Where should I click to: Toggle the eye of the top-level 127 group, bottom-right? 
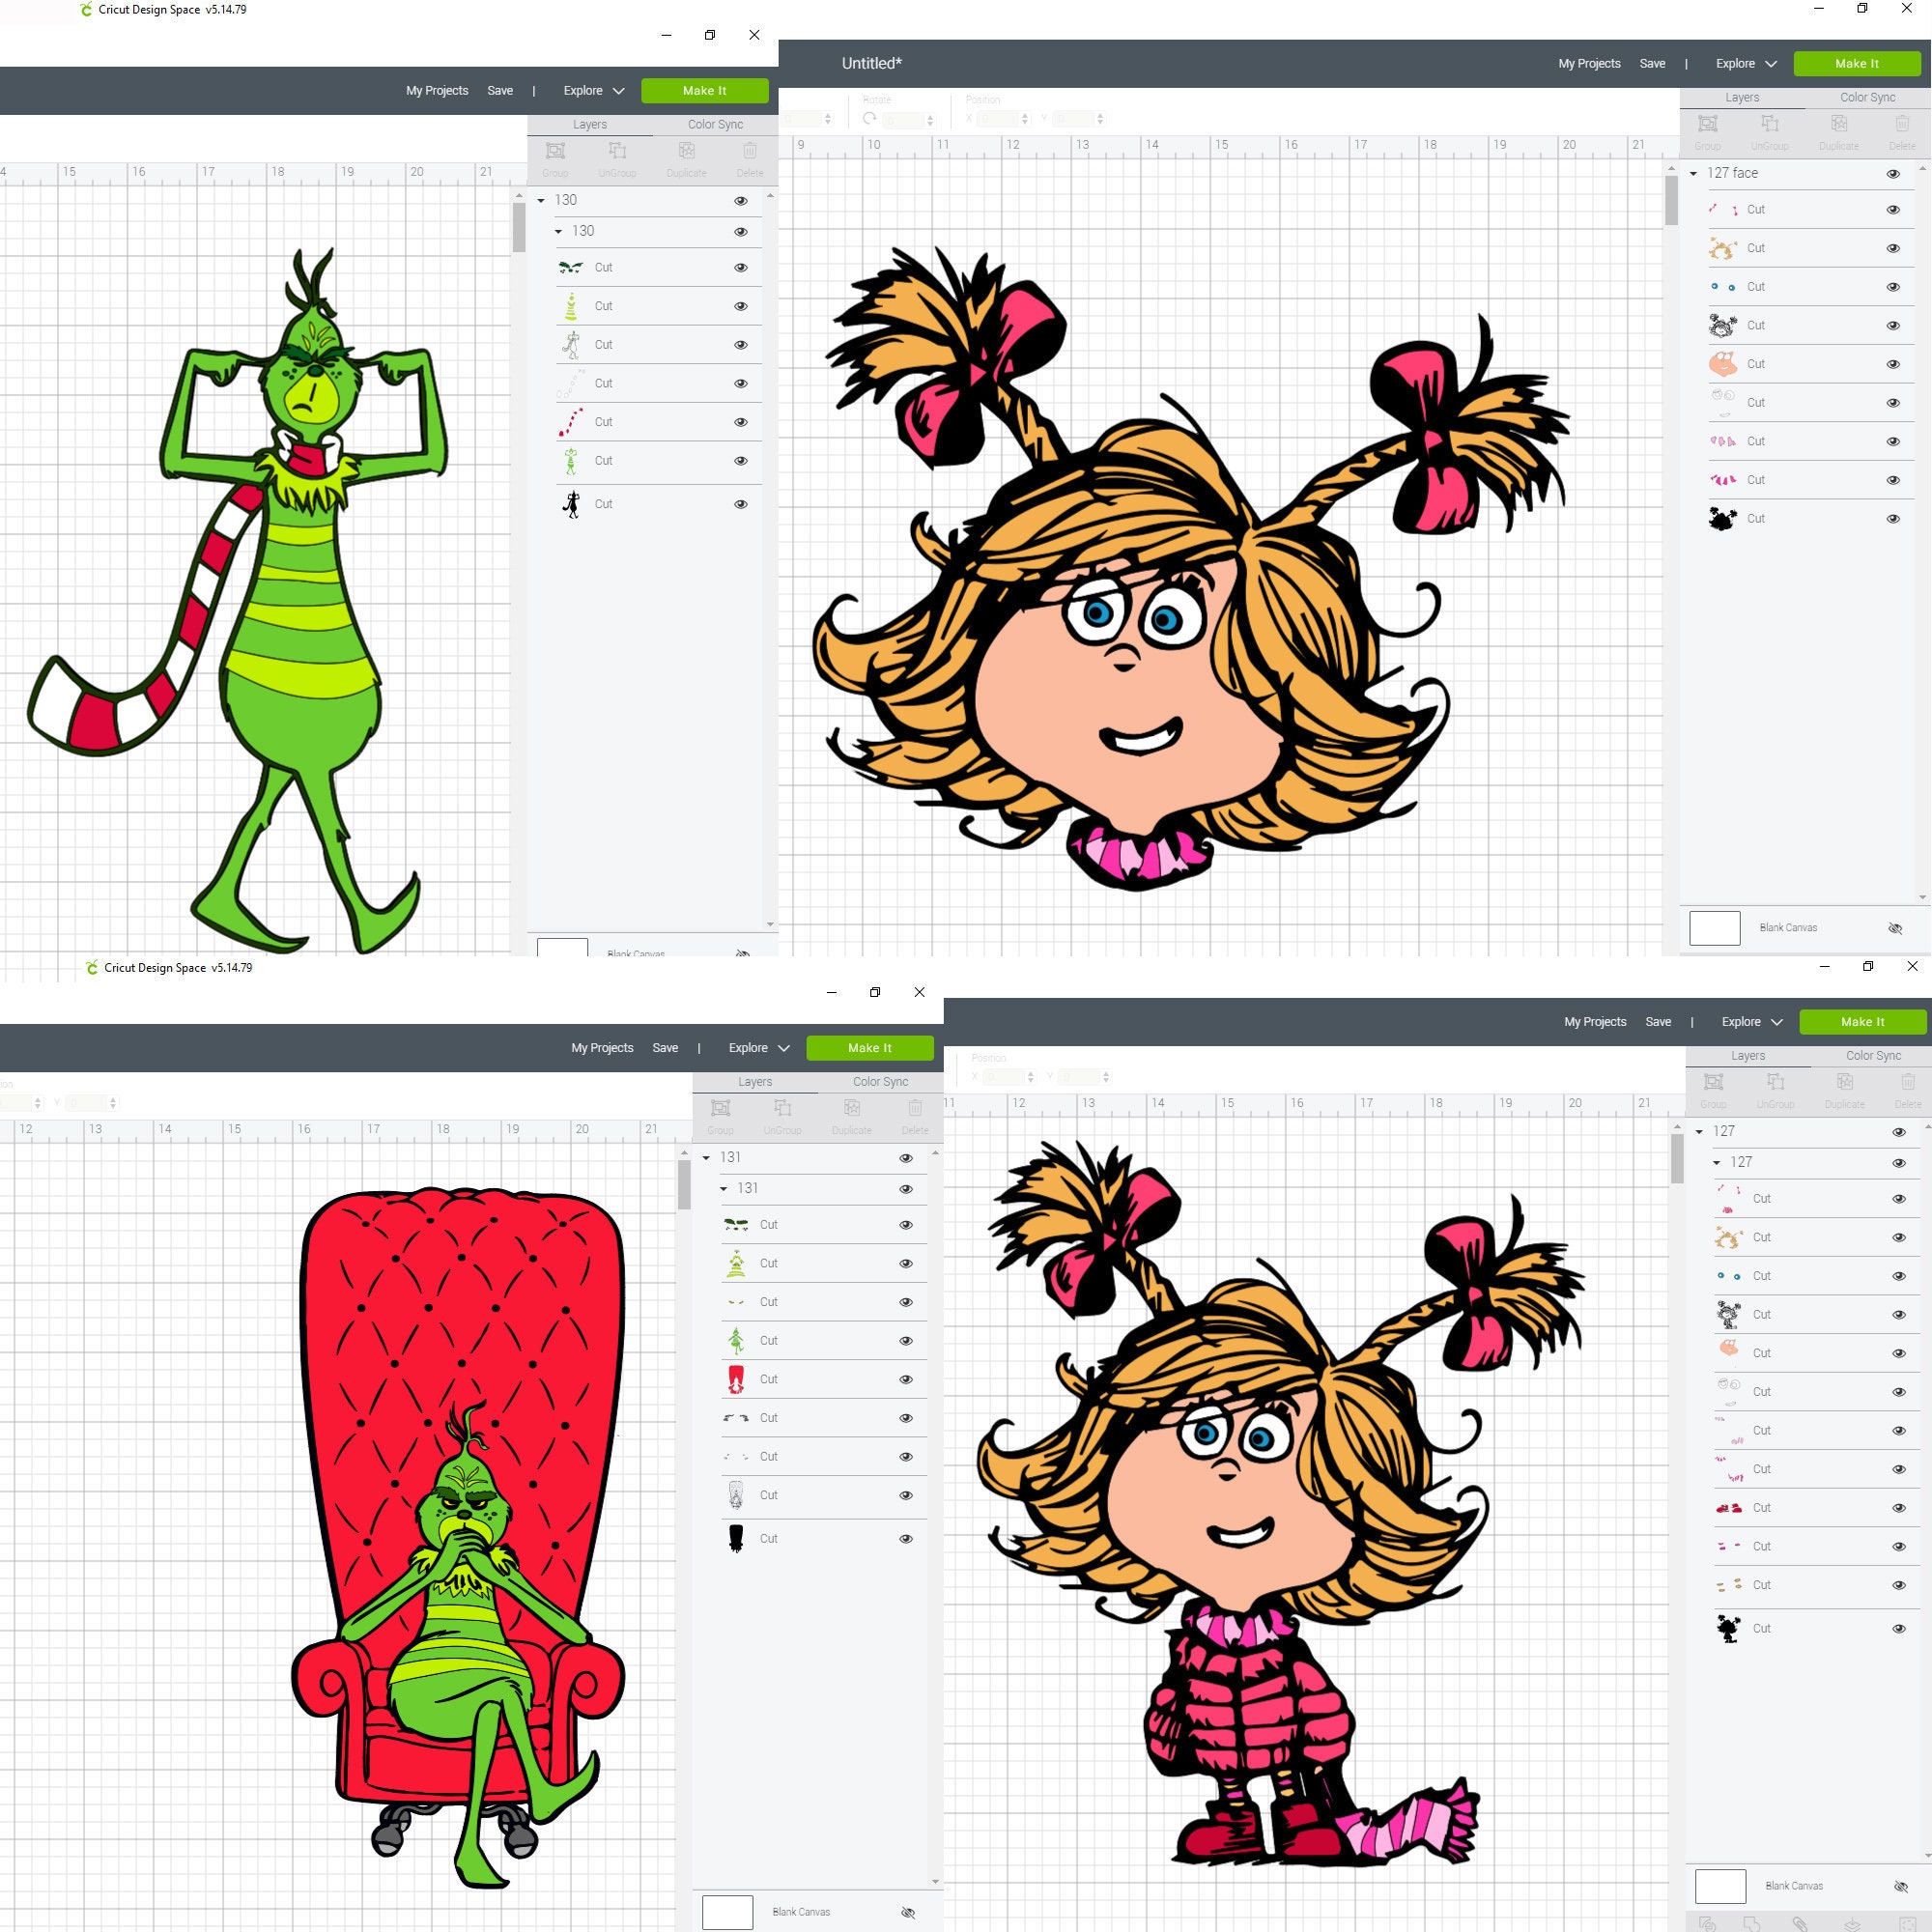click(x=1898, y=1132)
